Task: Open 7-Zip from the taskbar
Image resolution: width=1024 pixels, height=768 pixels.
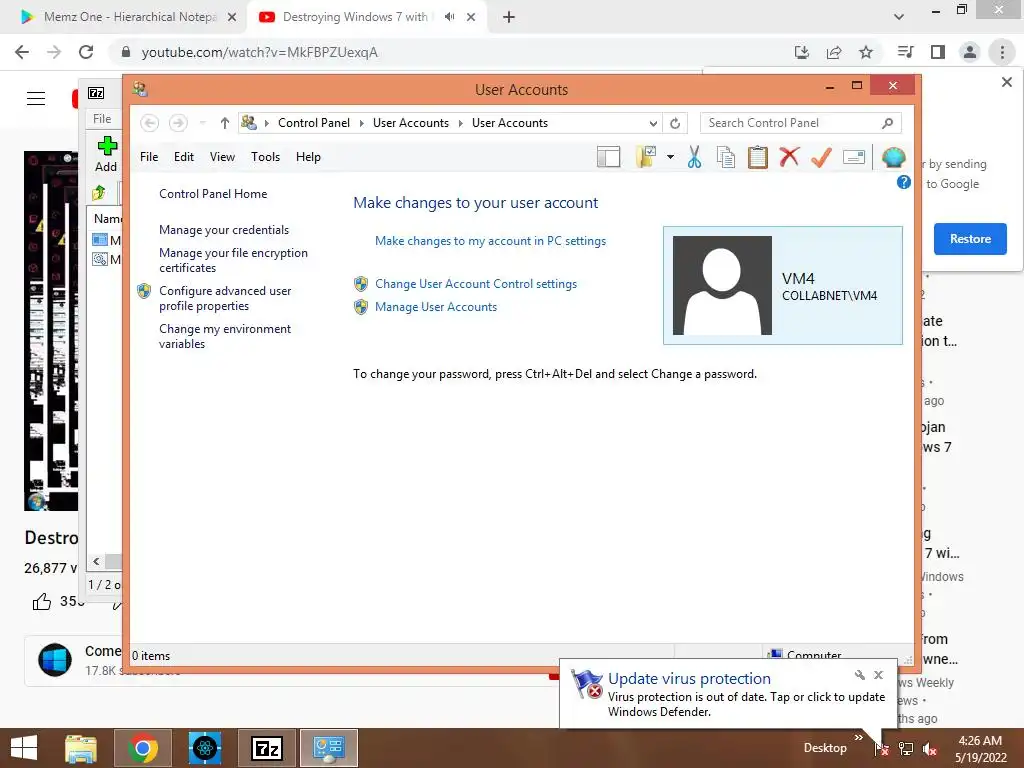Action: [x=266, y=748]
